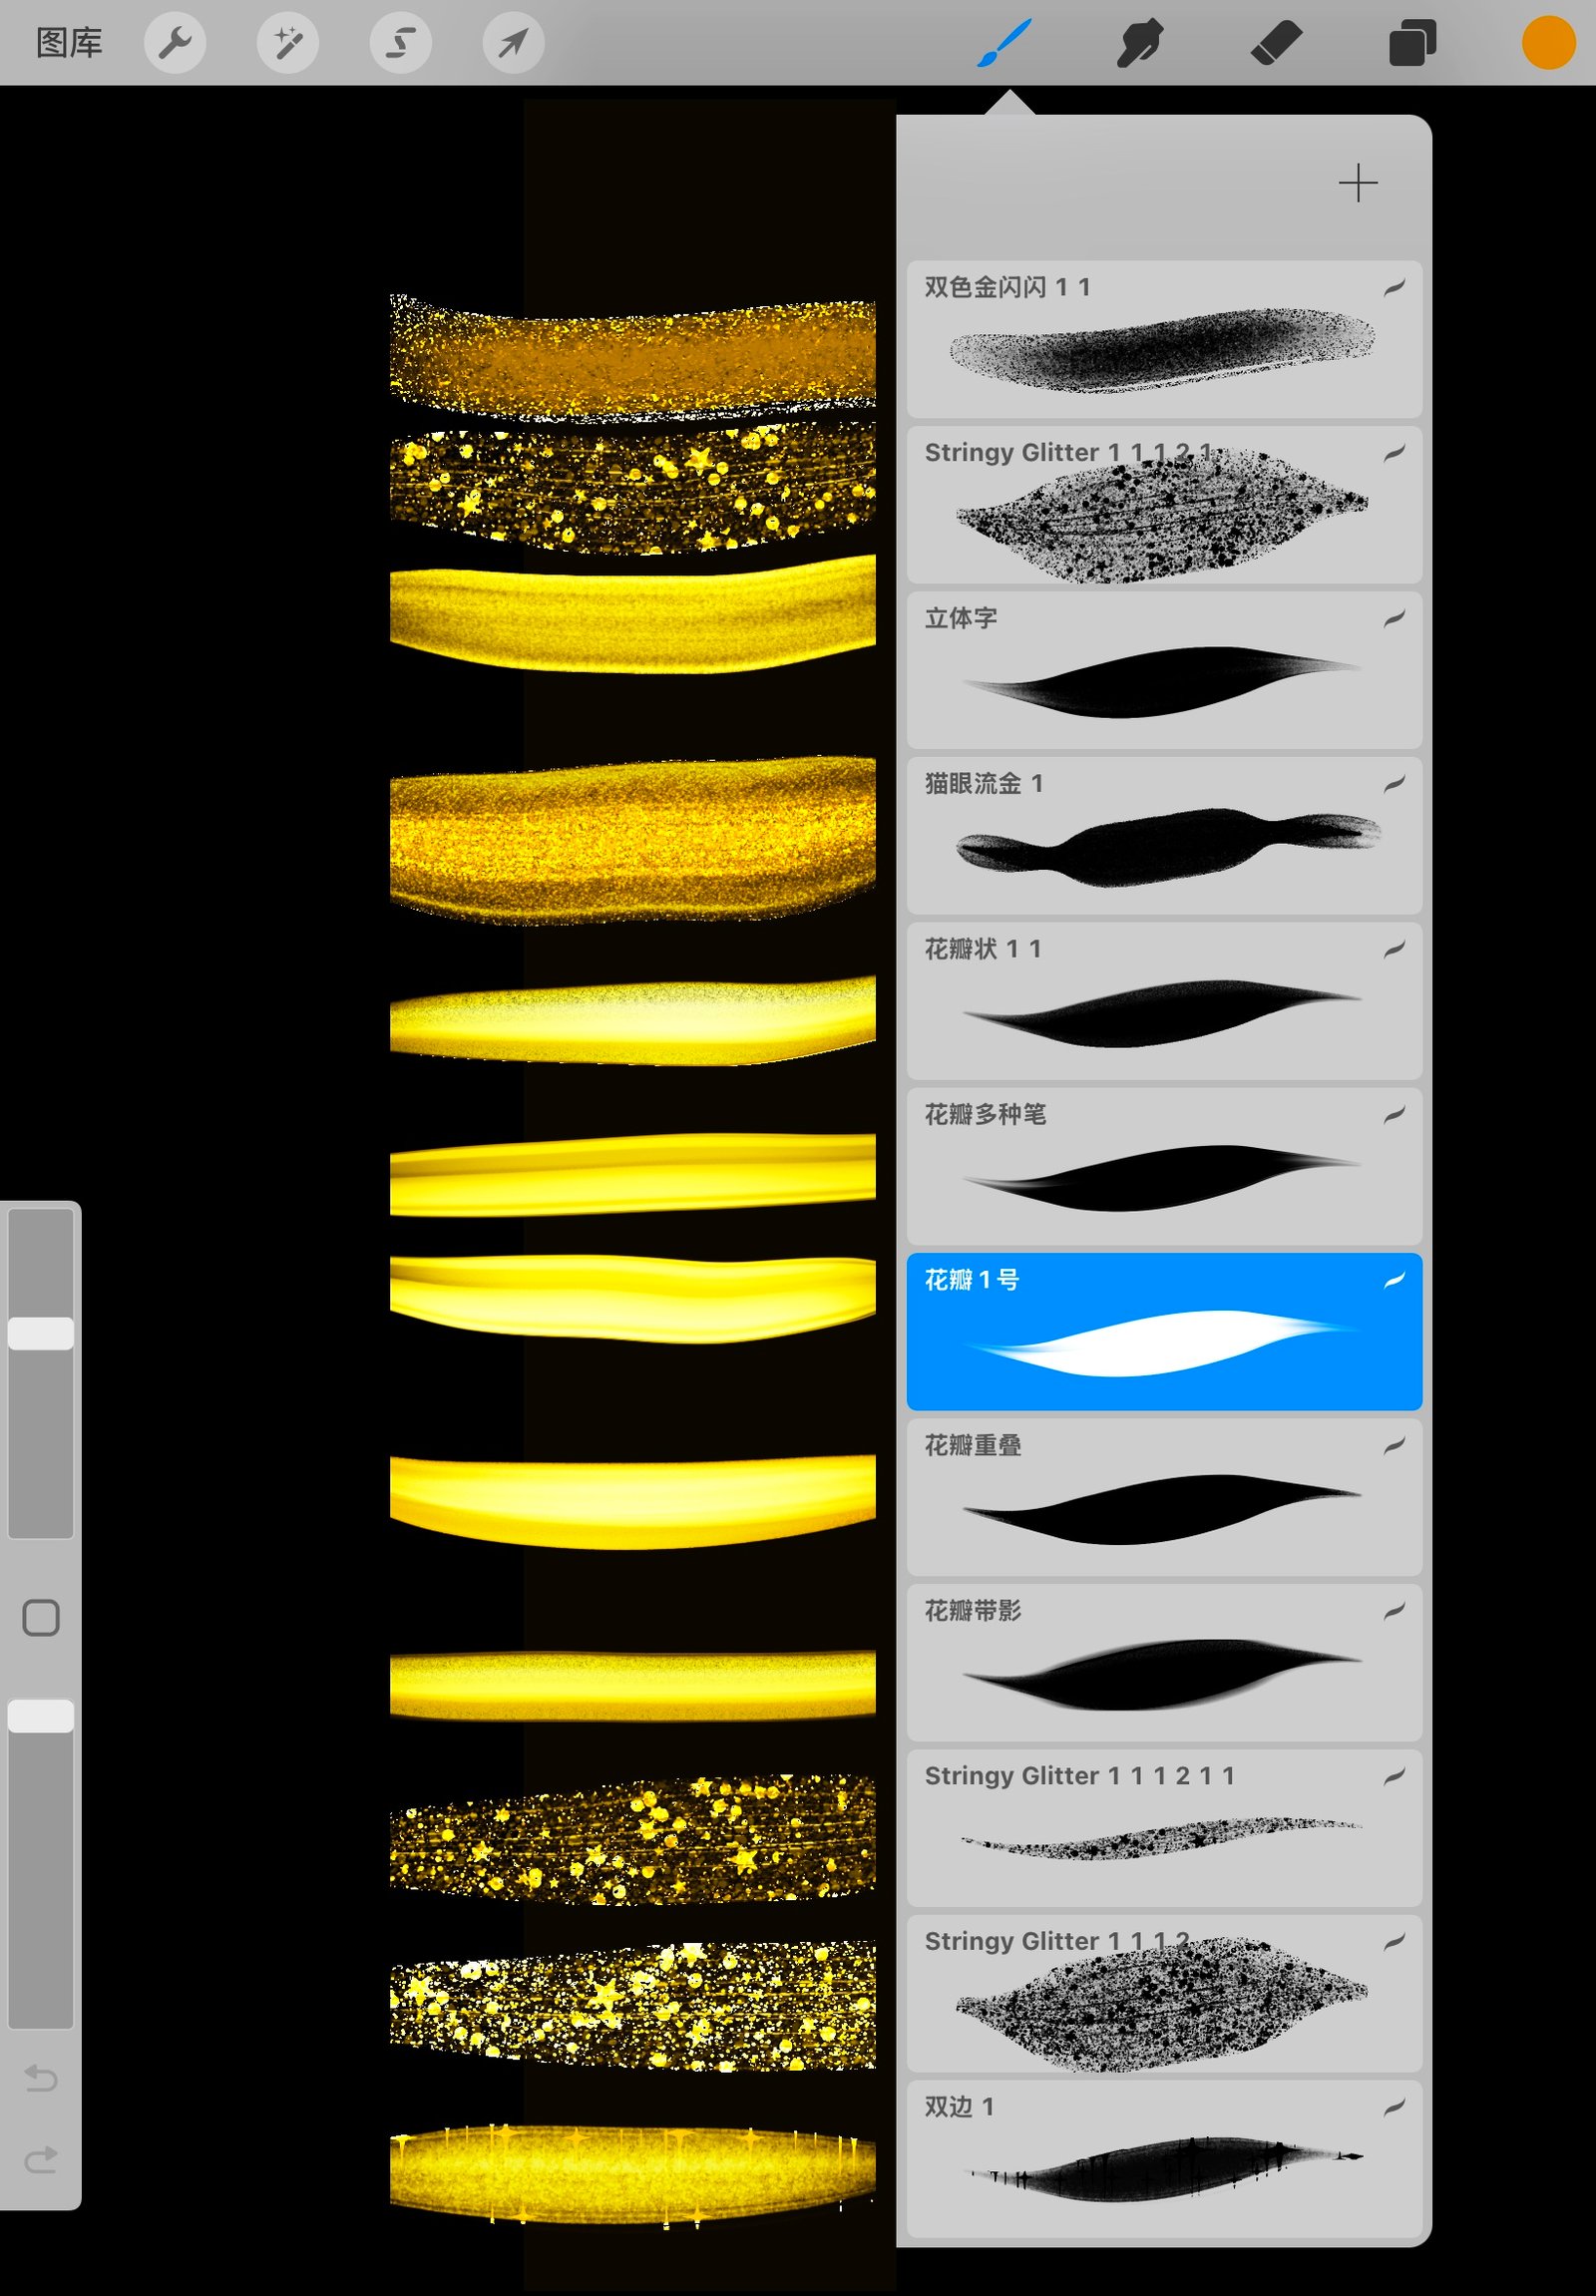Add a new brush with plus button

(1357, 184)
